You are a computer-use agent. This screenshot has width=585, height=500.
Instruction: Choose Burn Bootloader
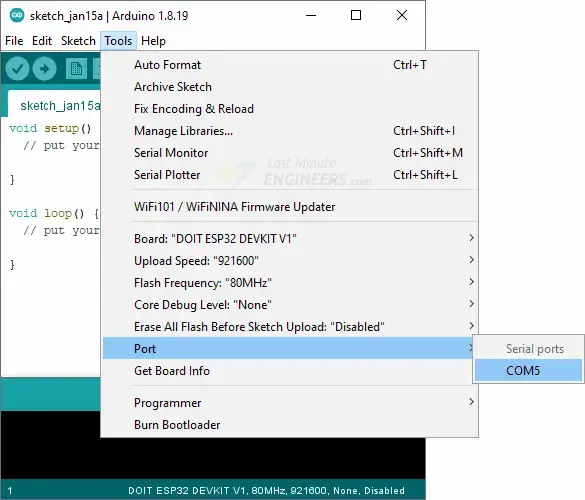(x=290, y=425)
